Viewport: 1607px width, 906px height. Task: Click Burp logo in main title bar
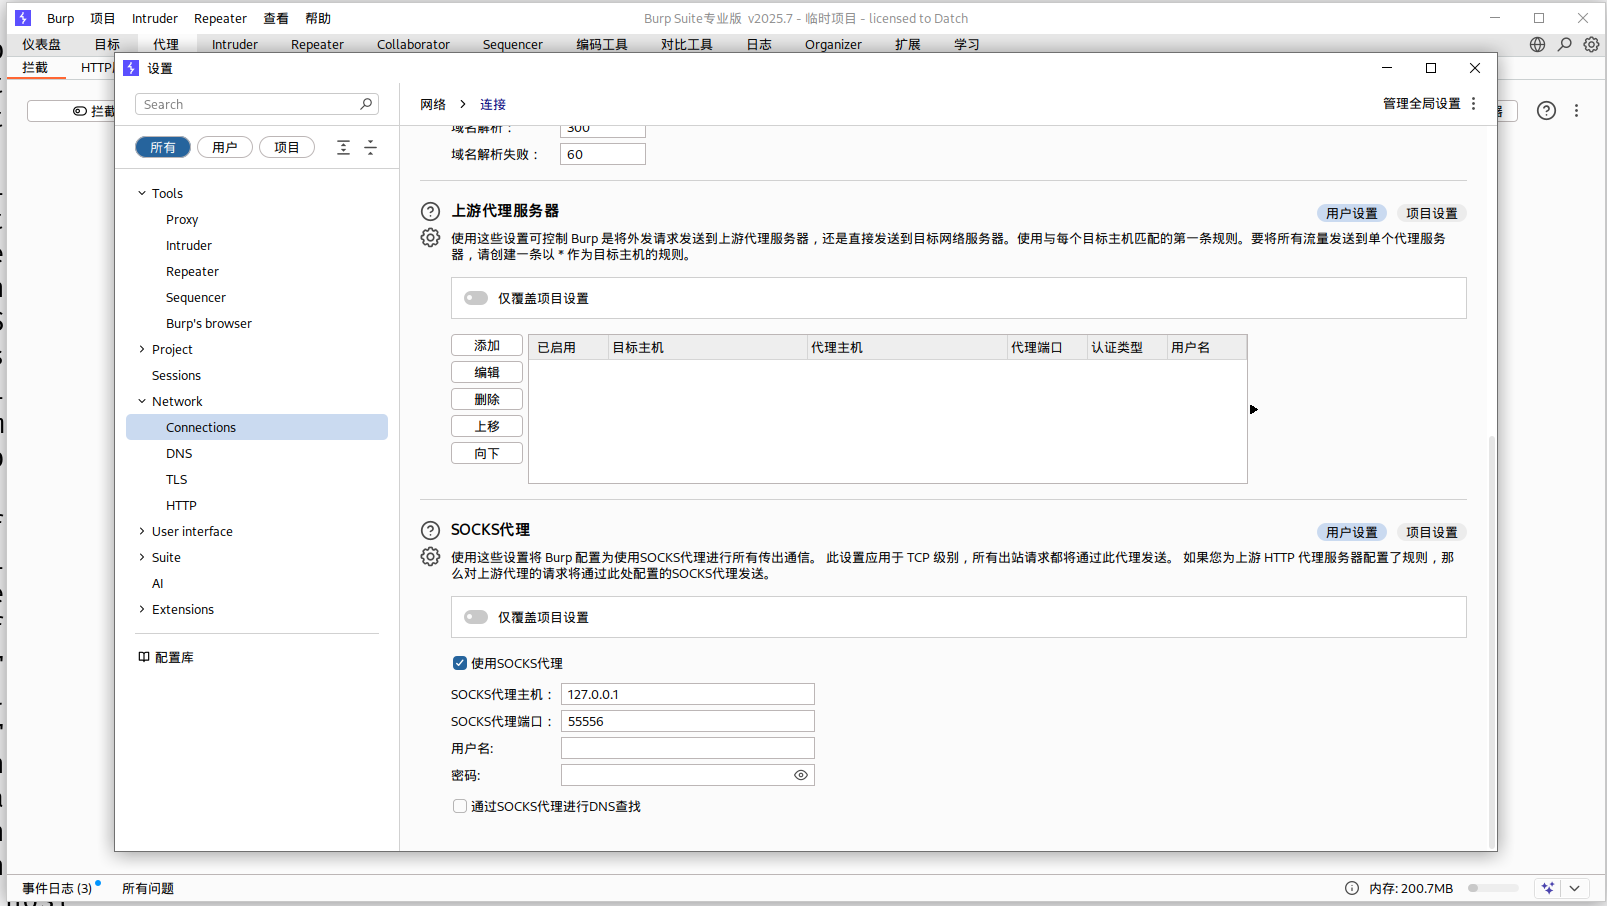click(23, 18)
